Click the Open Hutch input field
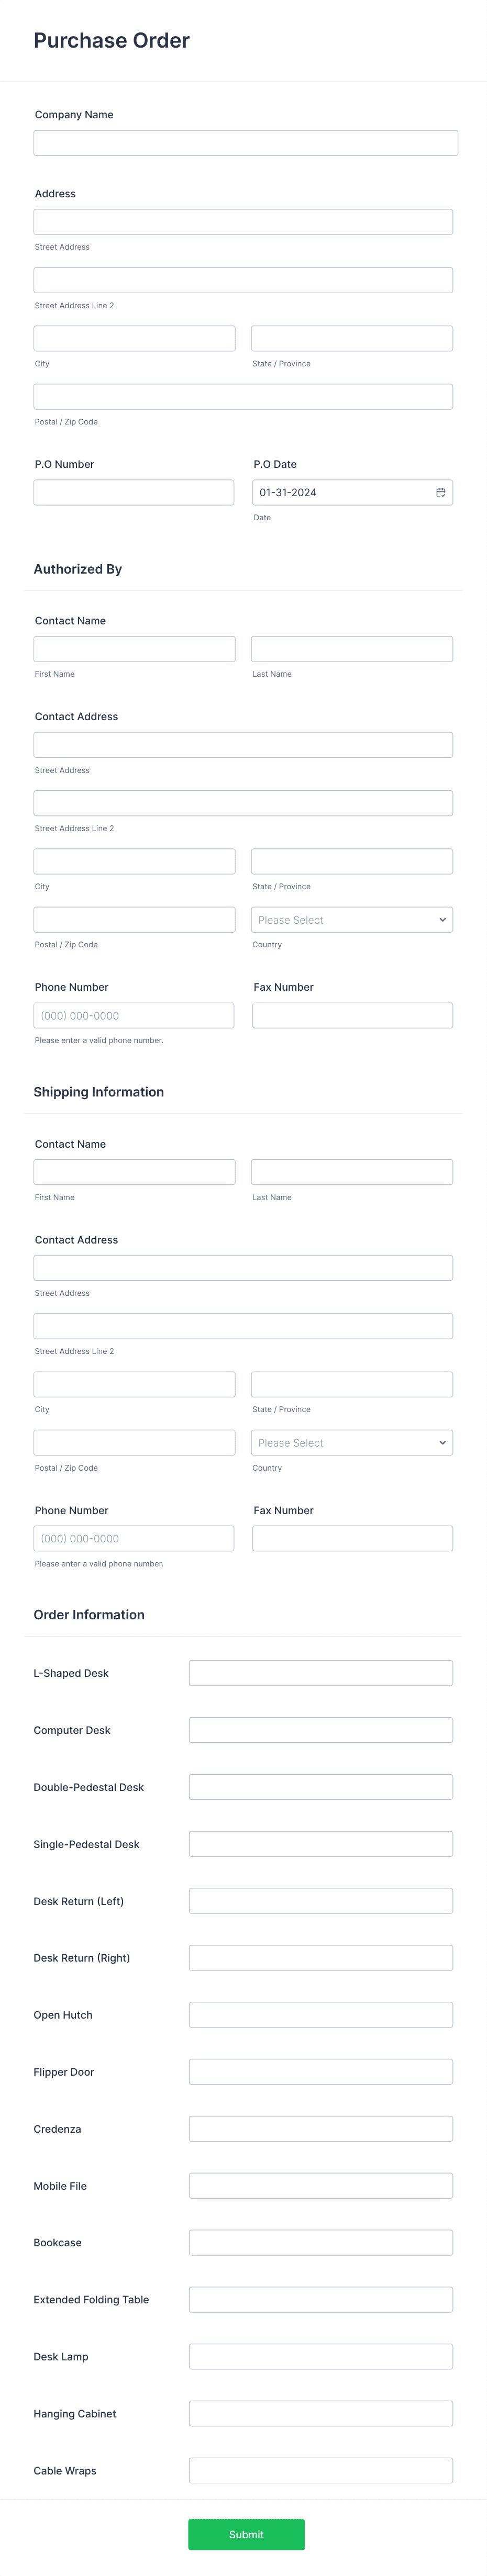The image size is (487, 2576). (x=321, y=2015)
